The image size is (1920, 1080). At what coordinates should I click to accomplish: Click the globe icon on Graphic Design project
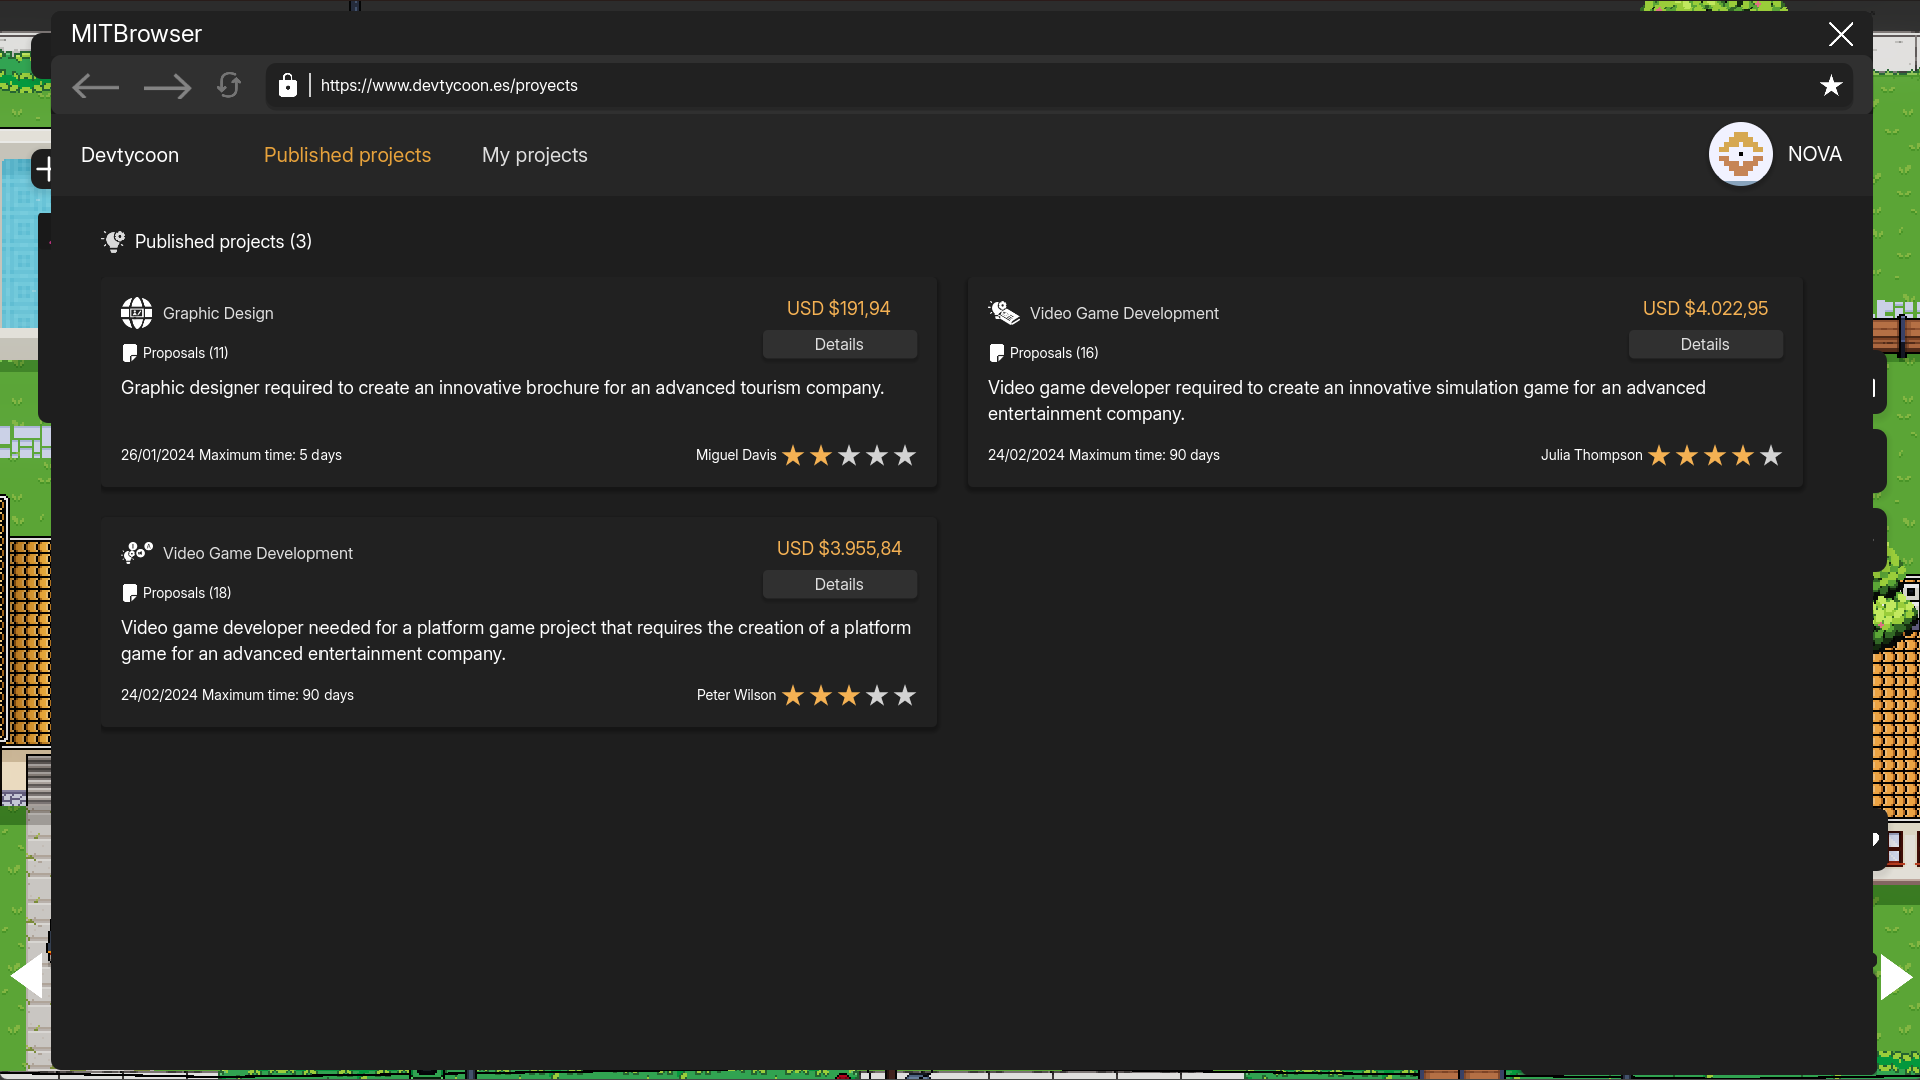click(137, 312)
